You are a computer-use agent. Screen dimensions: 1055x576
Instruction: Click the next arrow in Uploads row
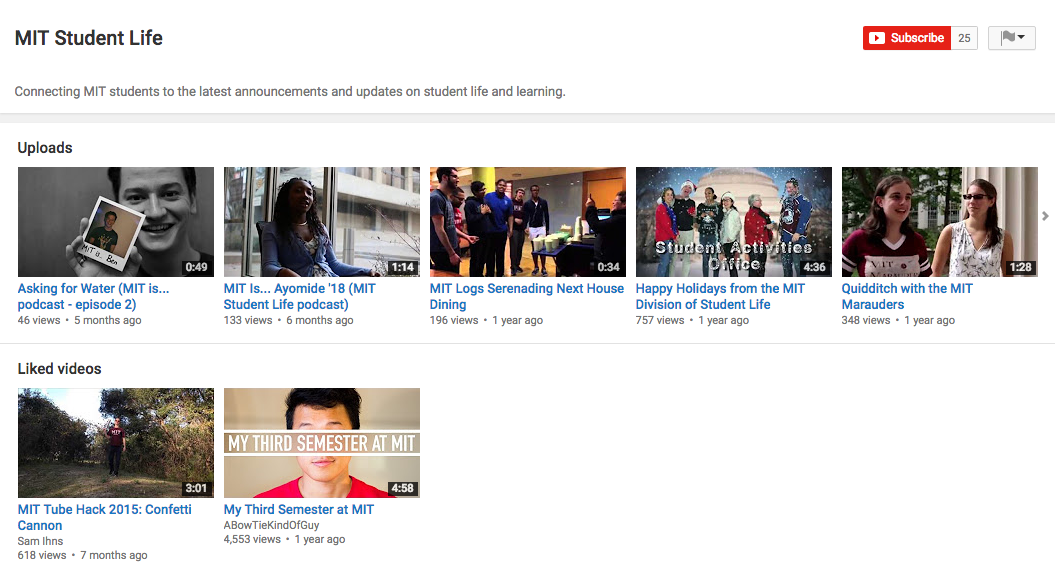click(1045, 216)
